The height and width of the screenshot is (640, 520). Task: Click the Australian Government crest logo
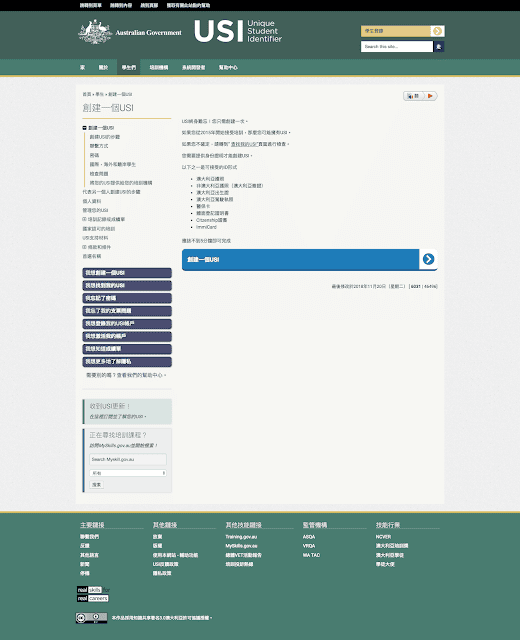point(95,31)
